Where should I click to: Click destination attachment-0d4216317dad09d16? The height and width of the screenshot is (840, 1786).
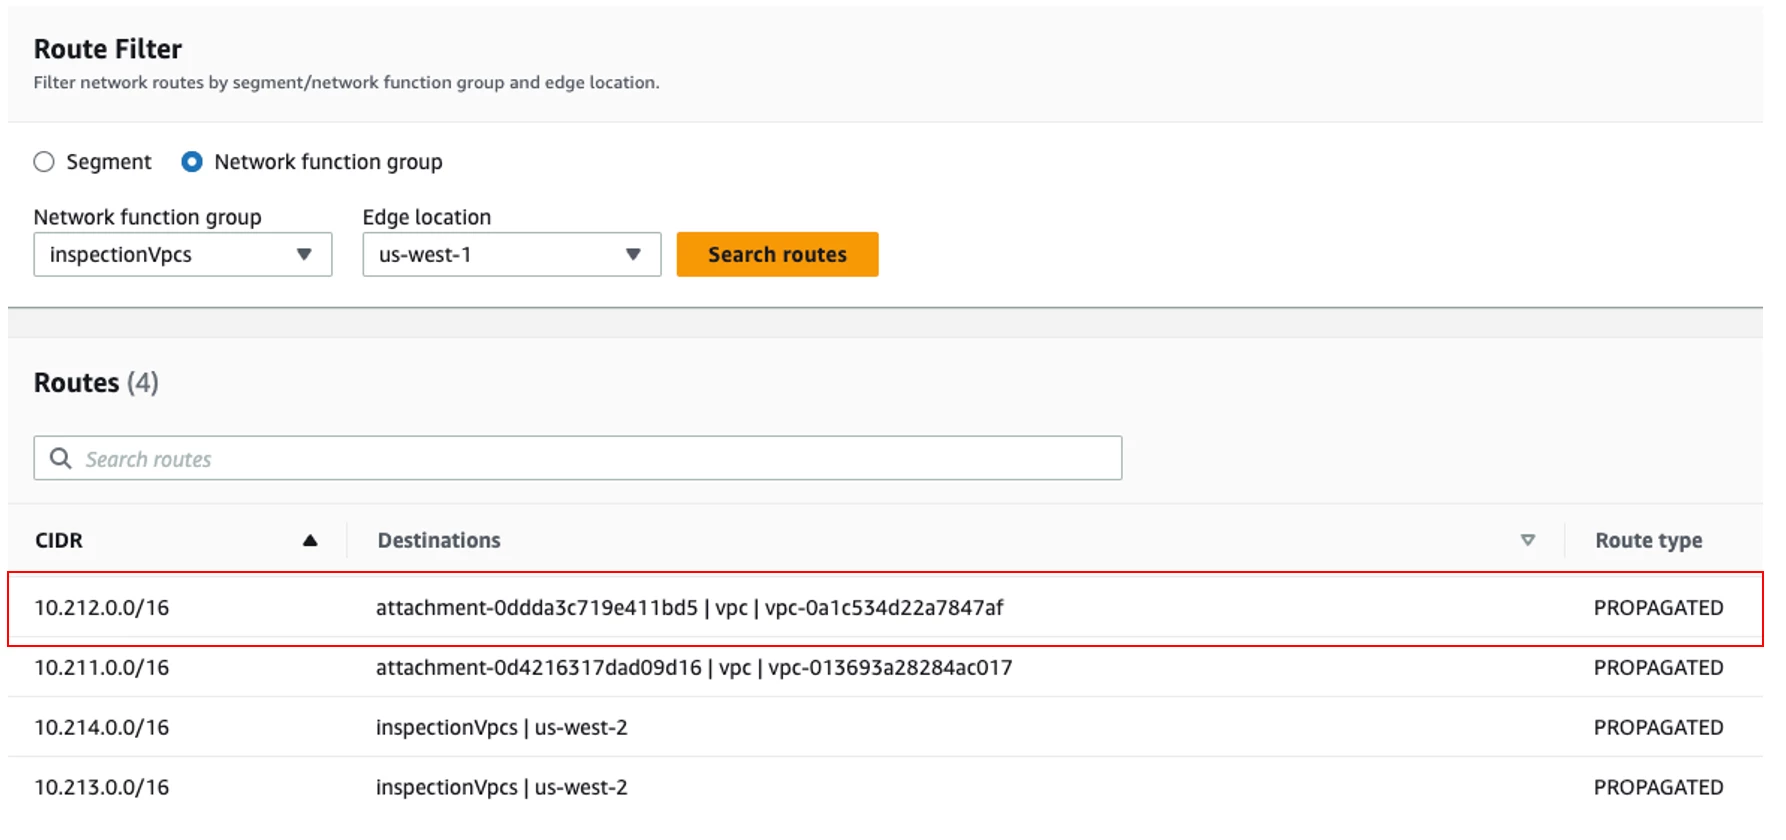point(694,668)
